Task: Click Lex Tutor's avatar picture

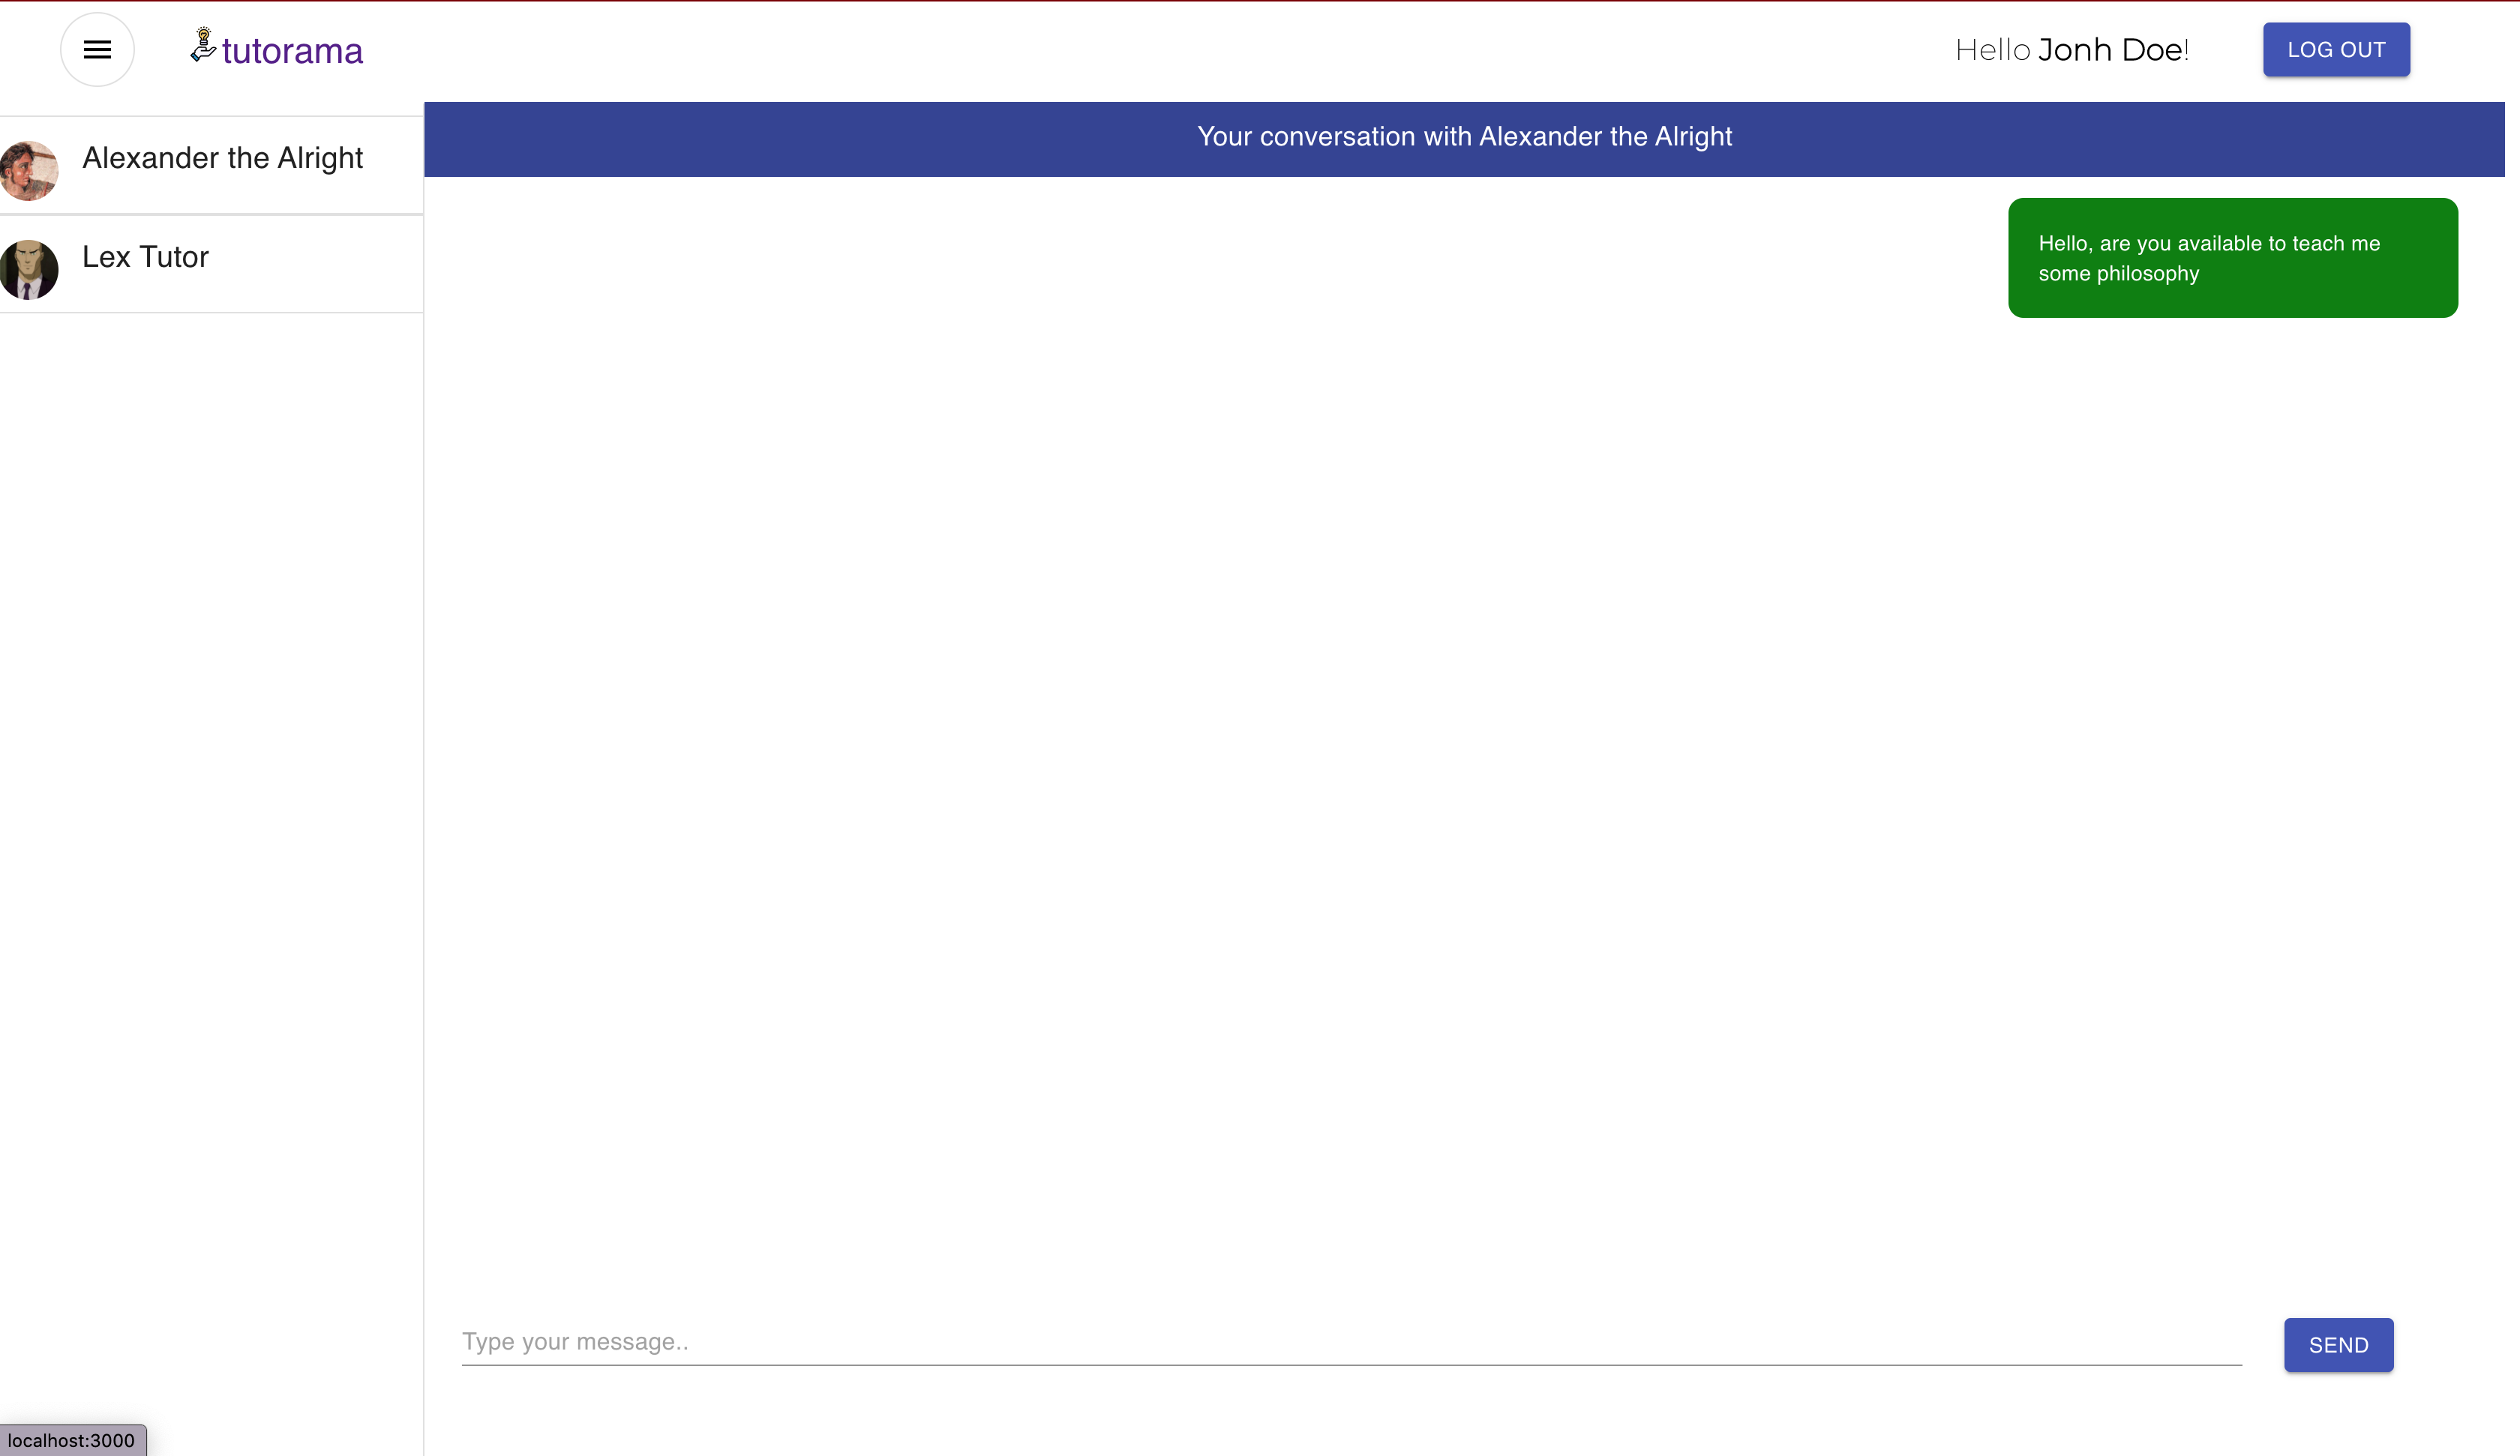Action: [x=28, y=269]
